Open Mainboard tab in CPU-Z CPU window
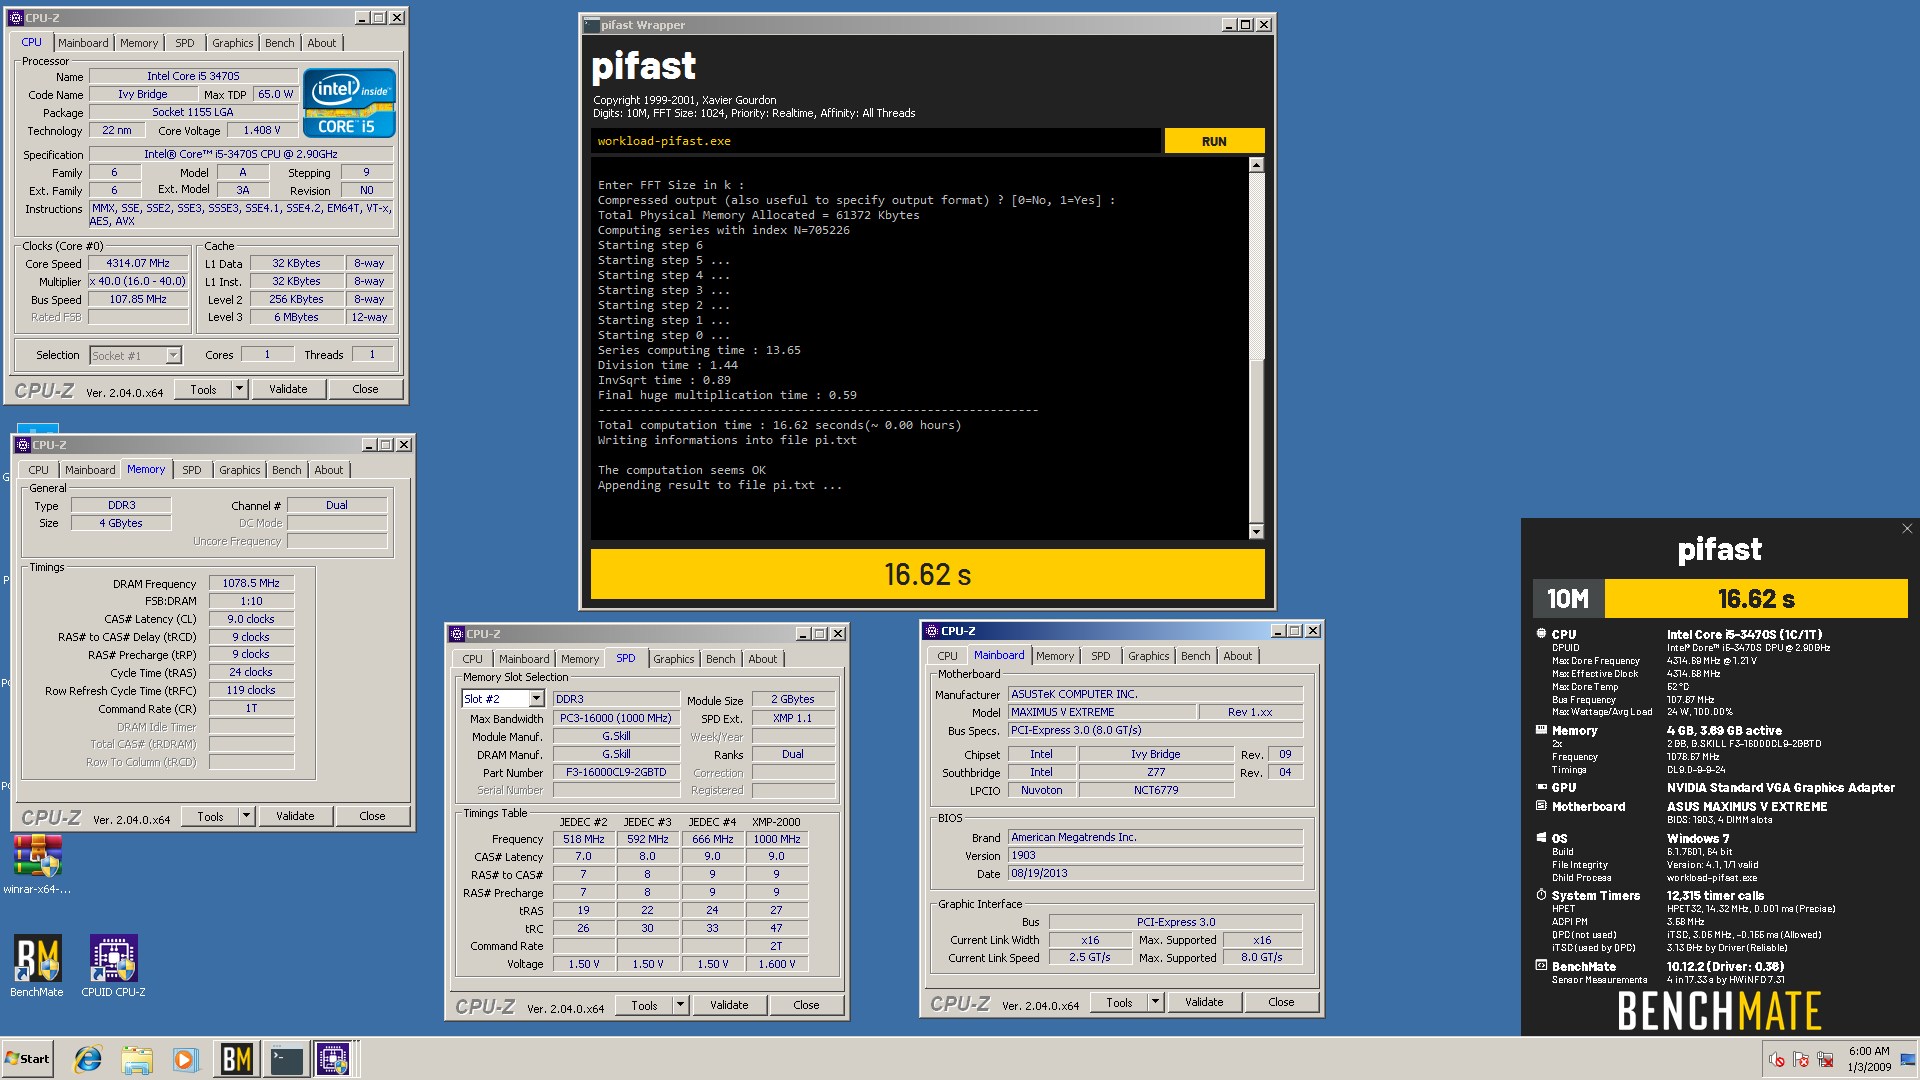 83,43
